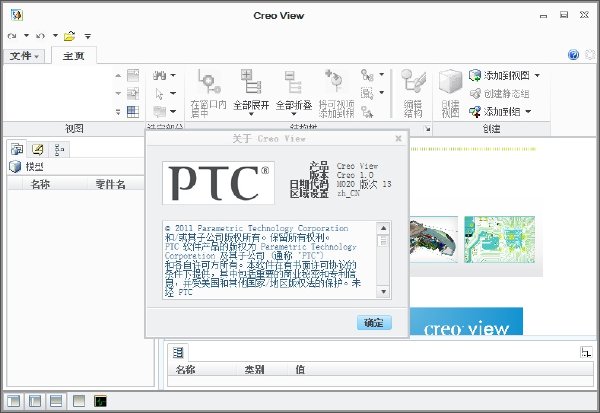The height and width of the screenshot is (413, 600).
Task: Click the Creo View application icon in title bar
Action: [x=16, y=15]
